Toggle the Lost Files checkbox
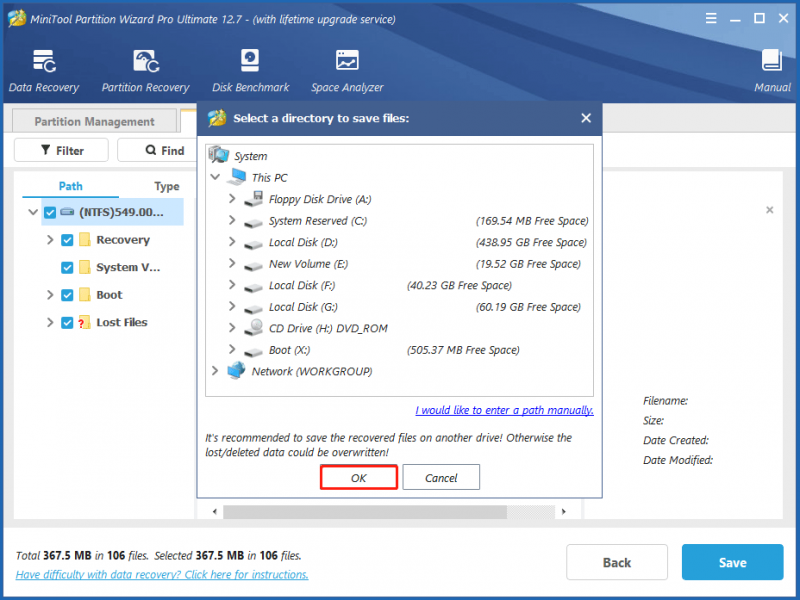 (67, 322)
